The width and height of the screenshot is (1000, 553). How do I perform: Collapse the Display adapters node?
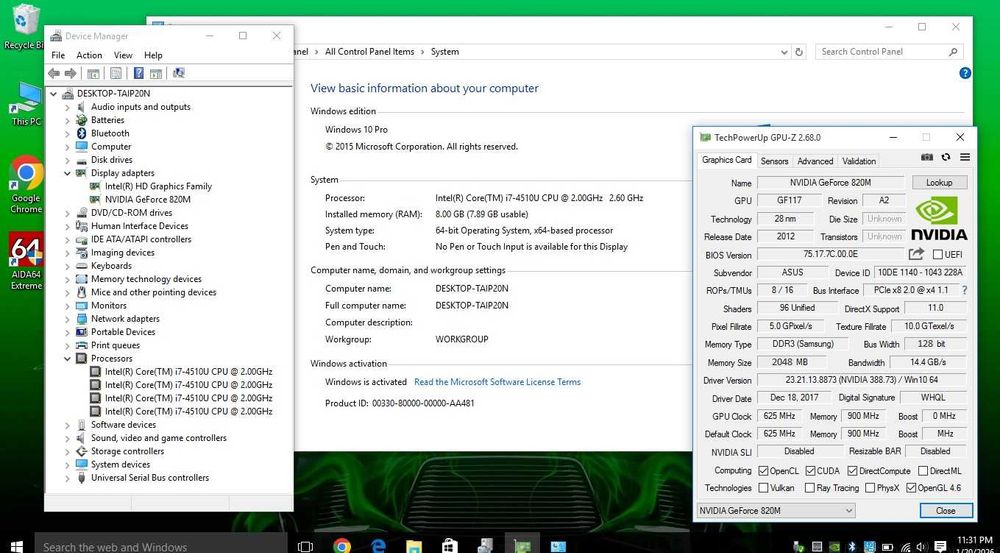coord(68,173)
